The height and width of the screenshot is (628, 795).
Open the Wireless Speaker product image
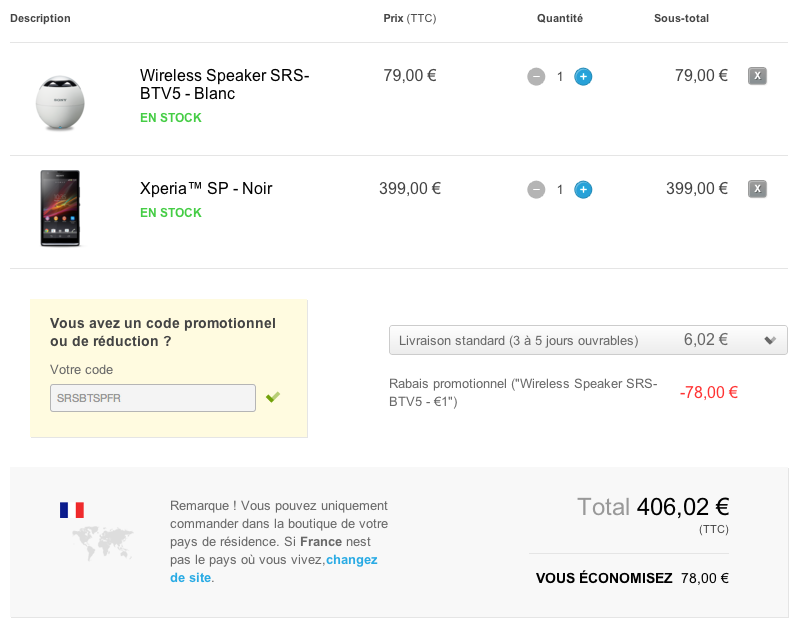[x=60, y=103]
